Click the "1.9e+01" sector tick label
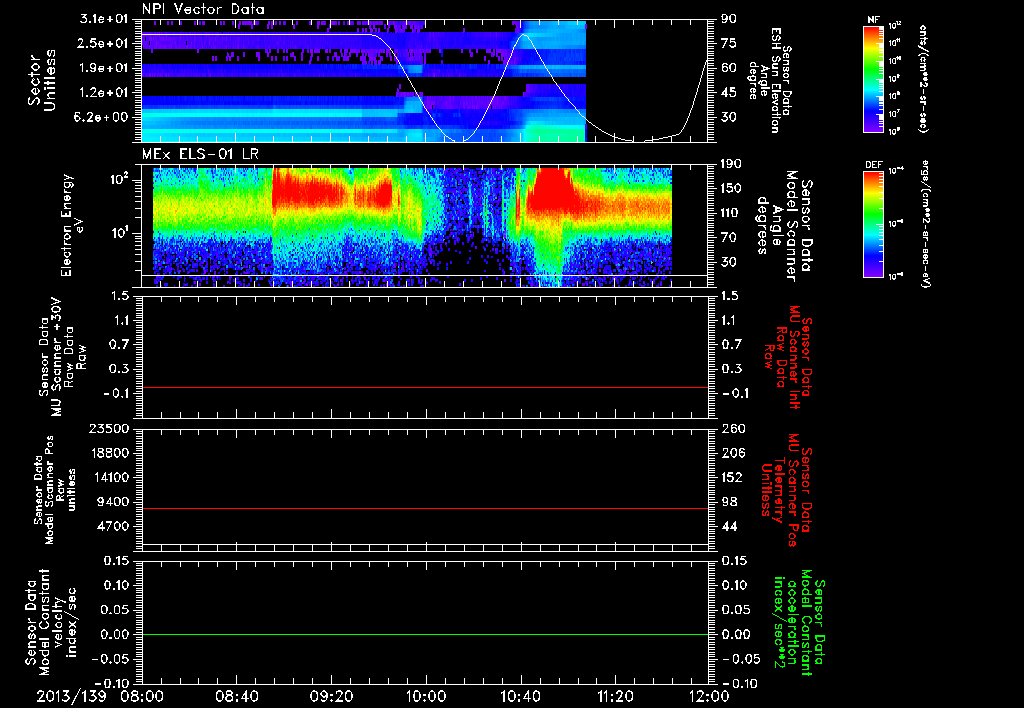This screenshot has width=1024, height=708. pos(104,68)
